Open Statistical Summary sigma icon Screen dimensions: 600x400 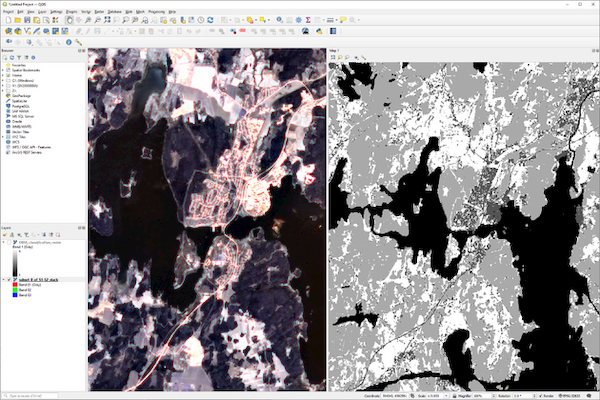pyautogui.click(x=308, y=20)
